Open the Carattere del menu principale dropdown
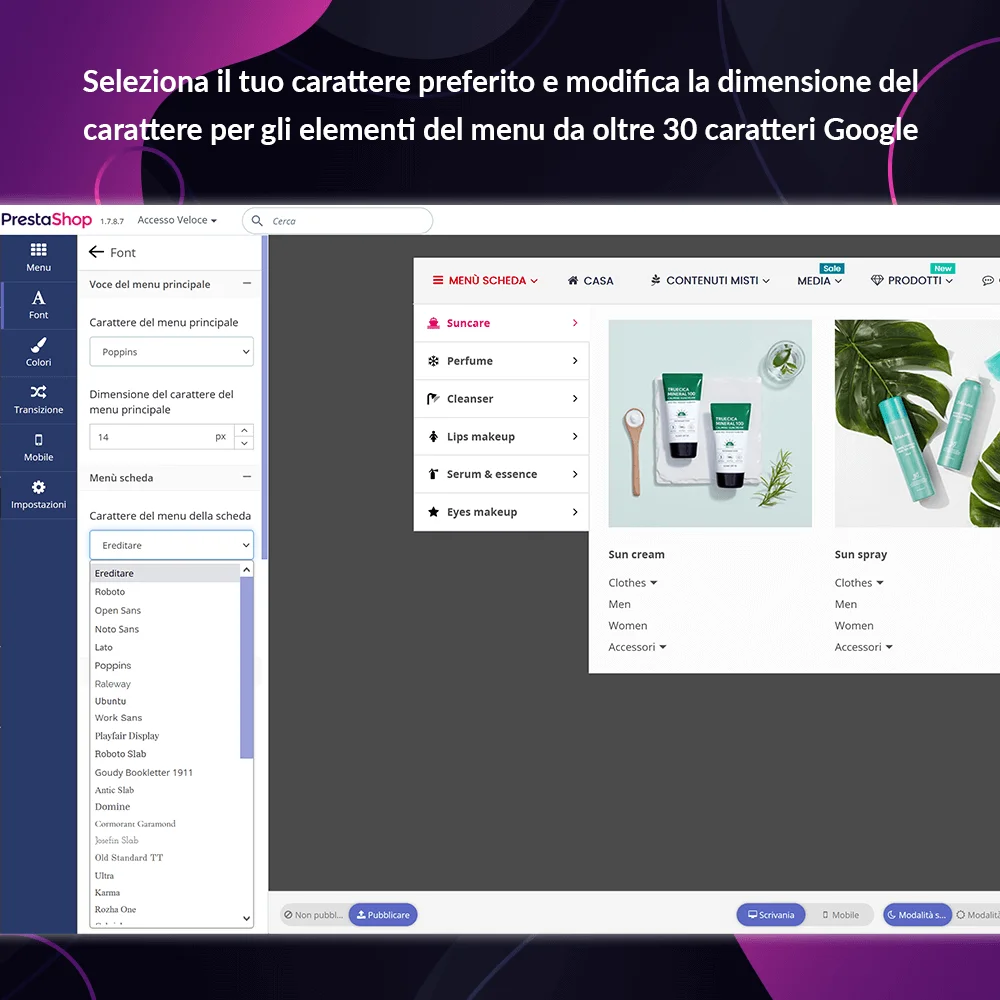Viewport: 1000px width, 1000px height. pos(170,351)
